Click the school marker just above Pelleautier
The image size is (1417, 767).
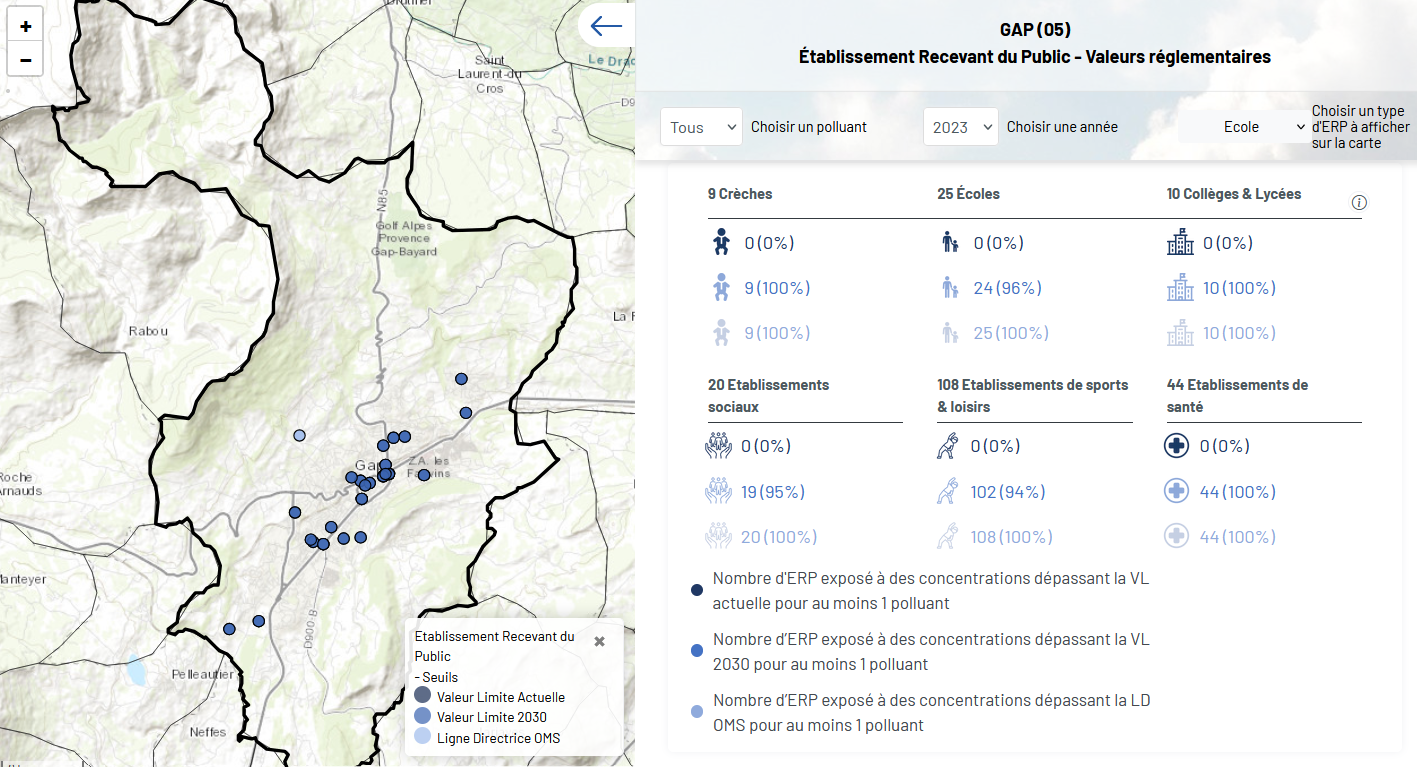click(229, 629)
